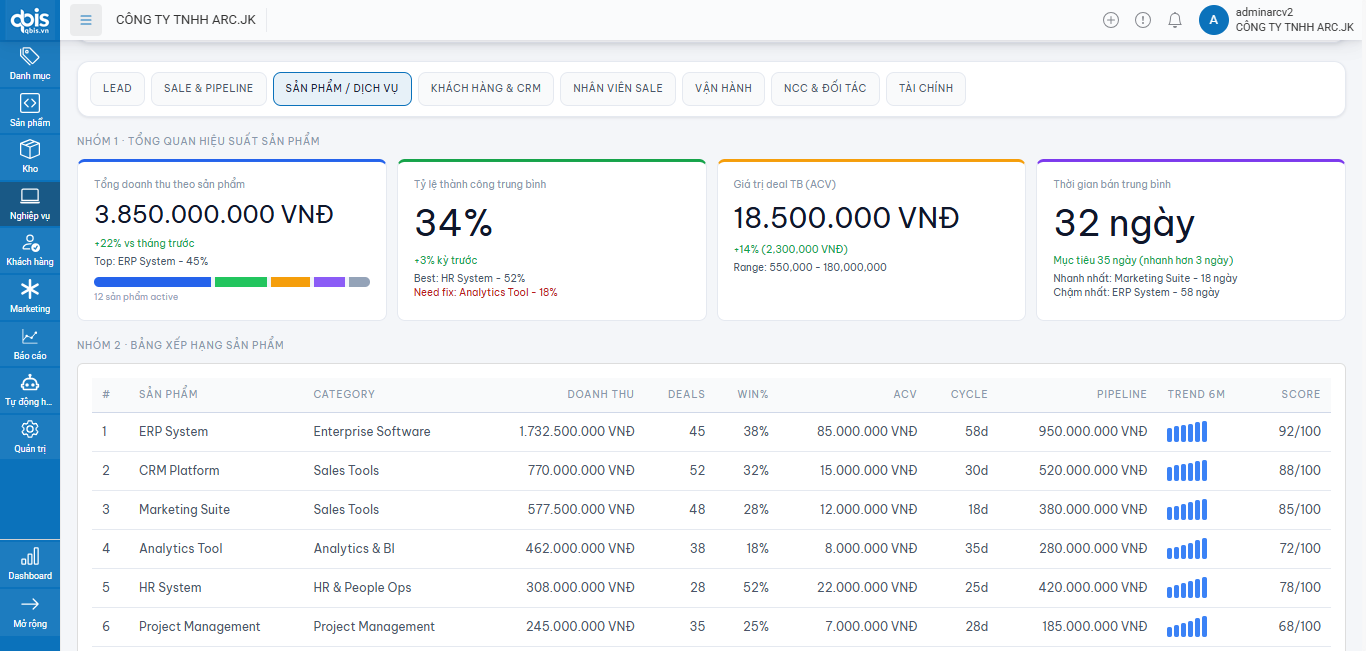1366x651 pixels.
Task: Click the plus icon in the top bar
Action: [x=1111, y=19]
